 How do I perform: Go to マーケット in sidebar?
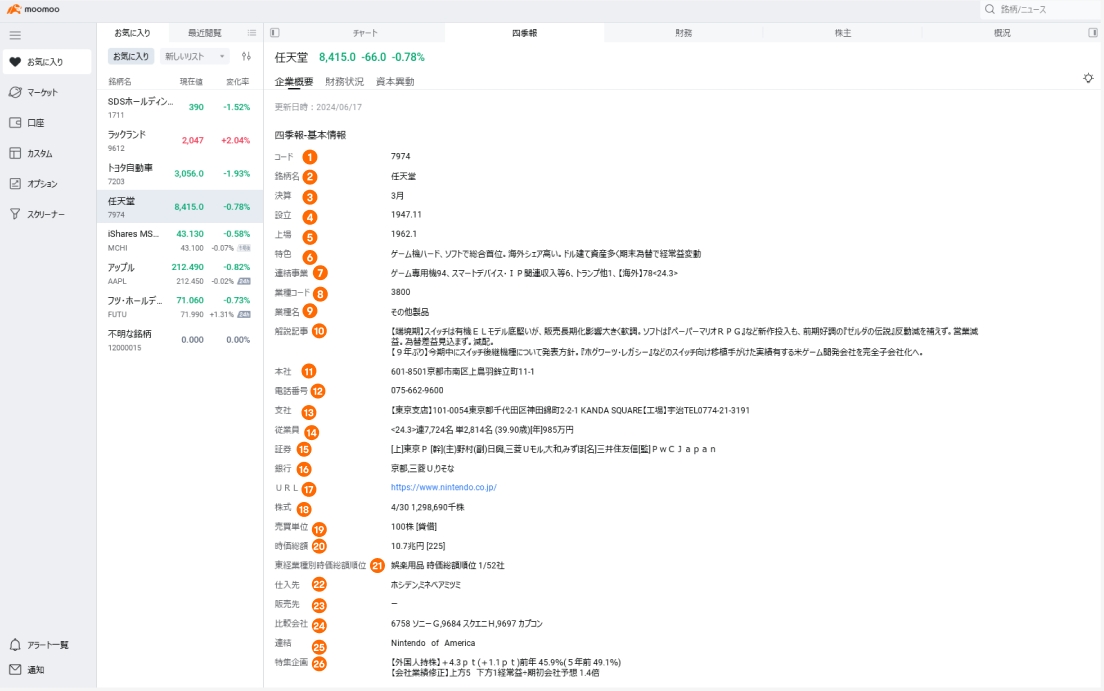pos(47,92)
